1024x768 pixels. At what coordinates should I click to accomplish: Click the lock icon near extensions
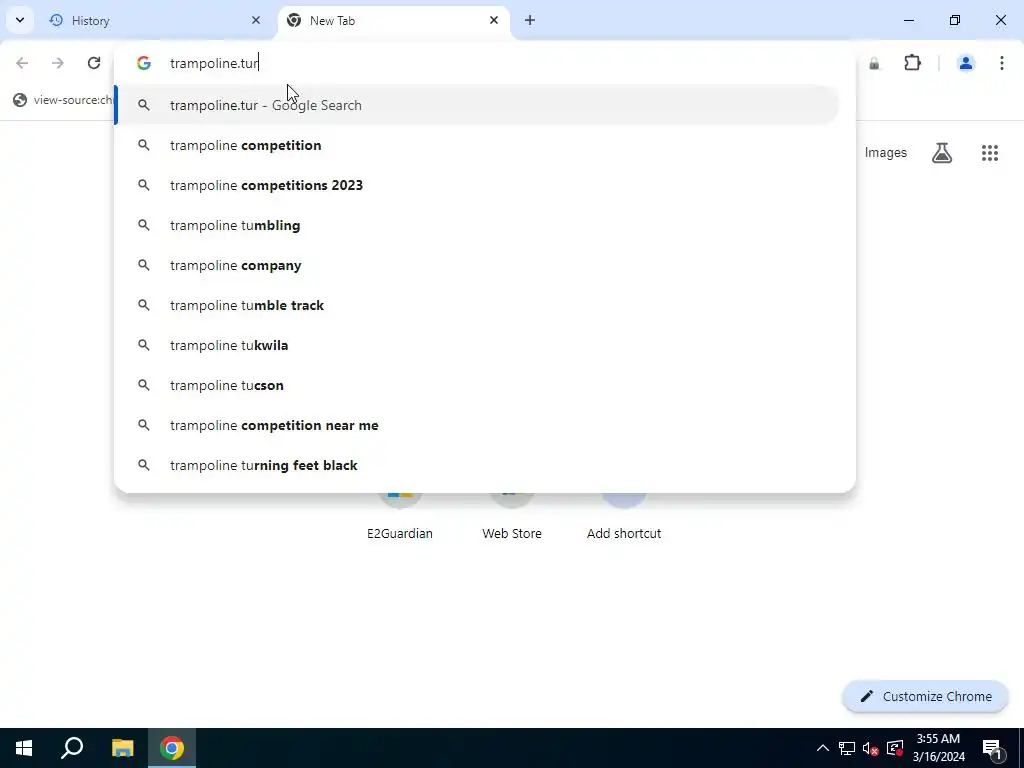tap(874, 63)
